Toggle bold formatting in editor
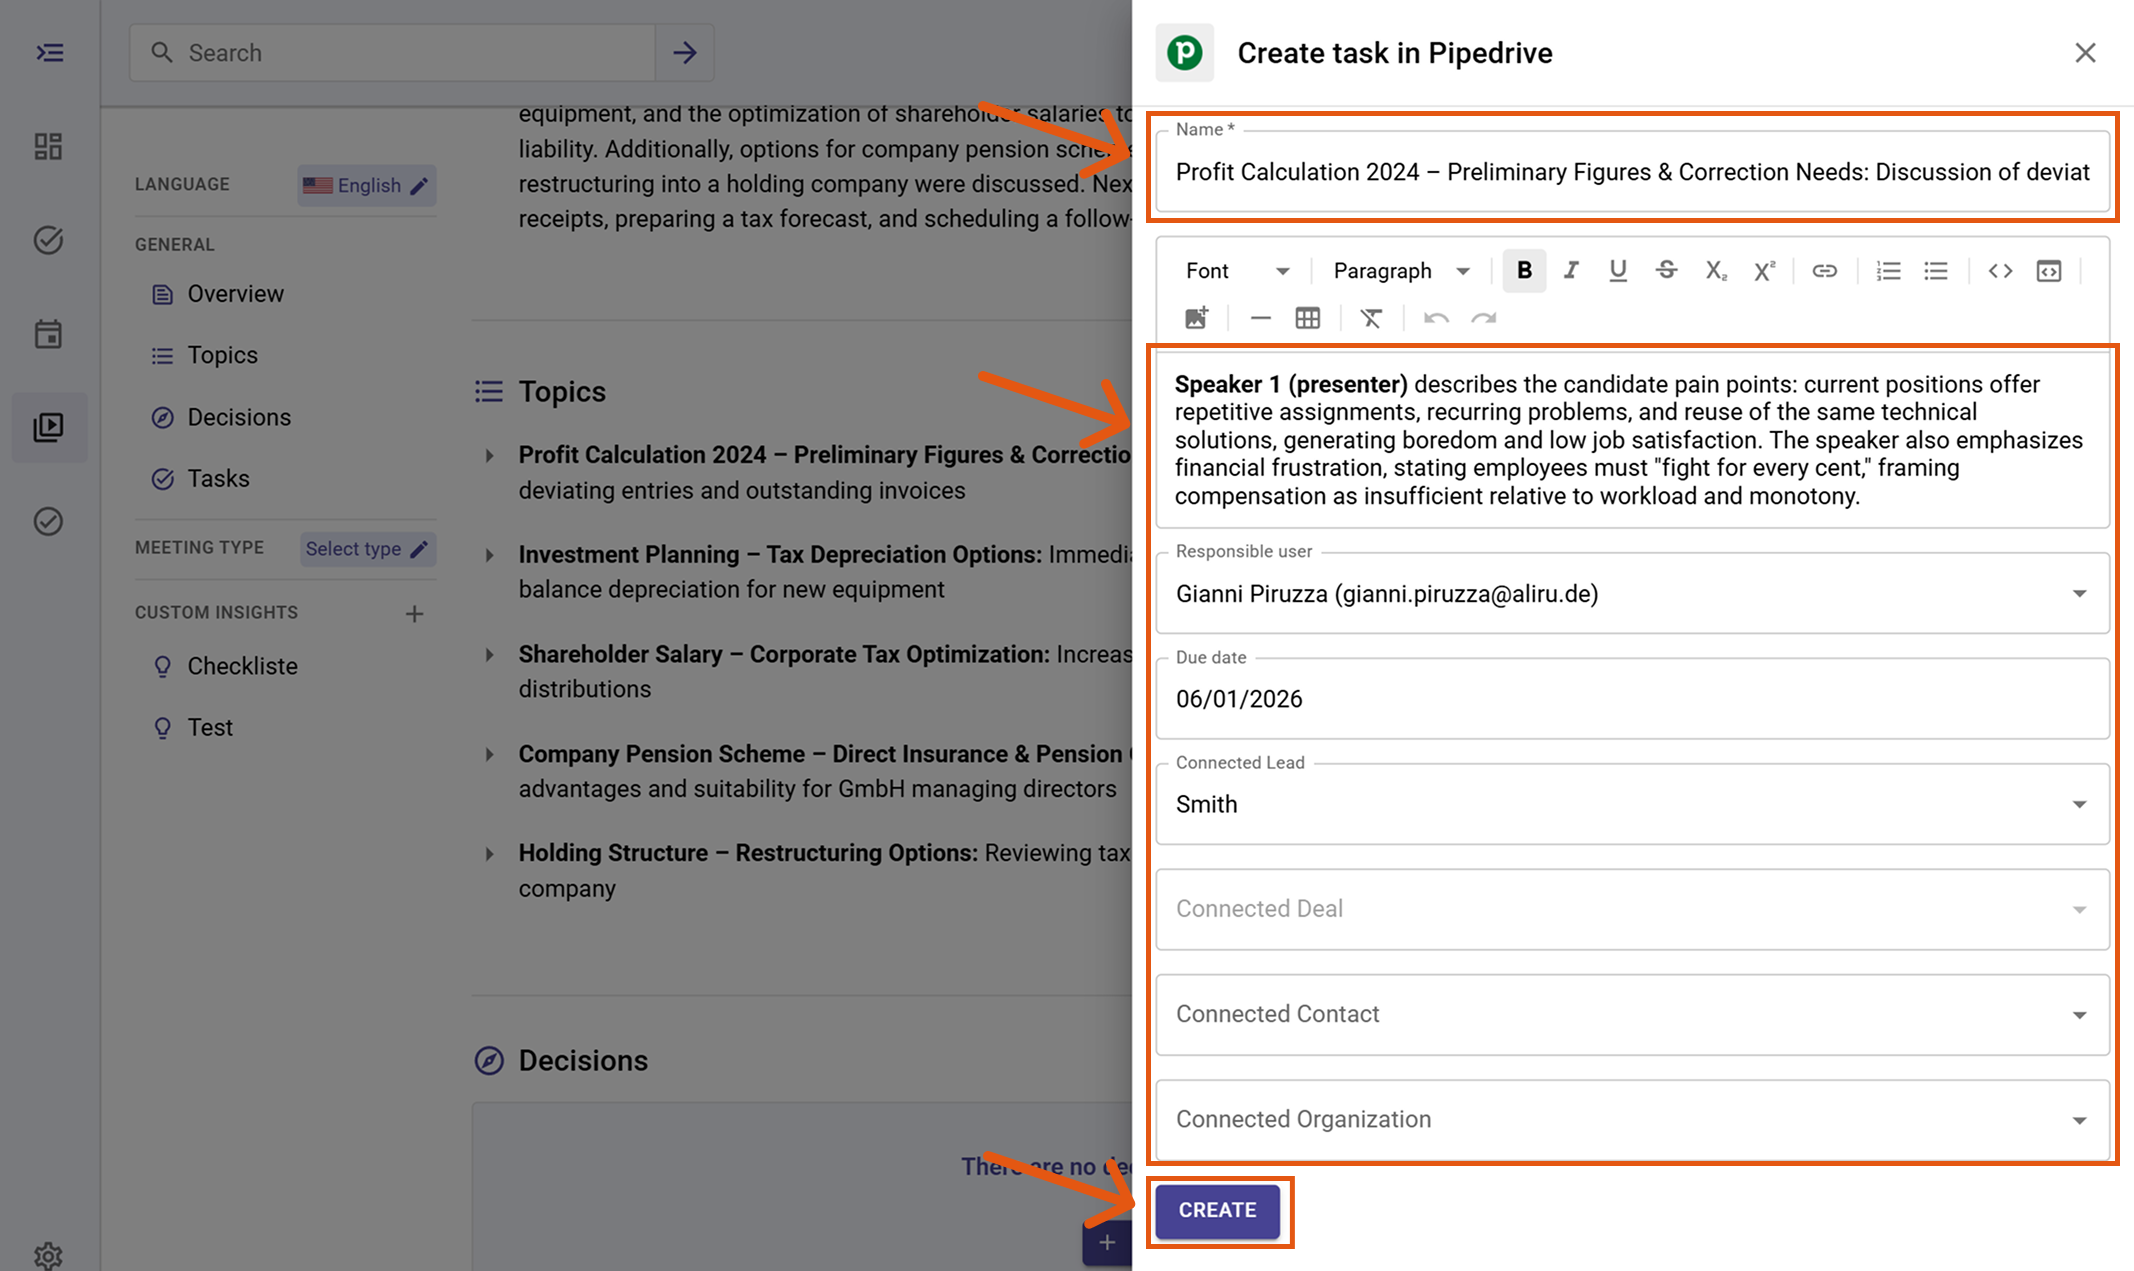 point(1523,270)
